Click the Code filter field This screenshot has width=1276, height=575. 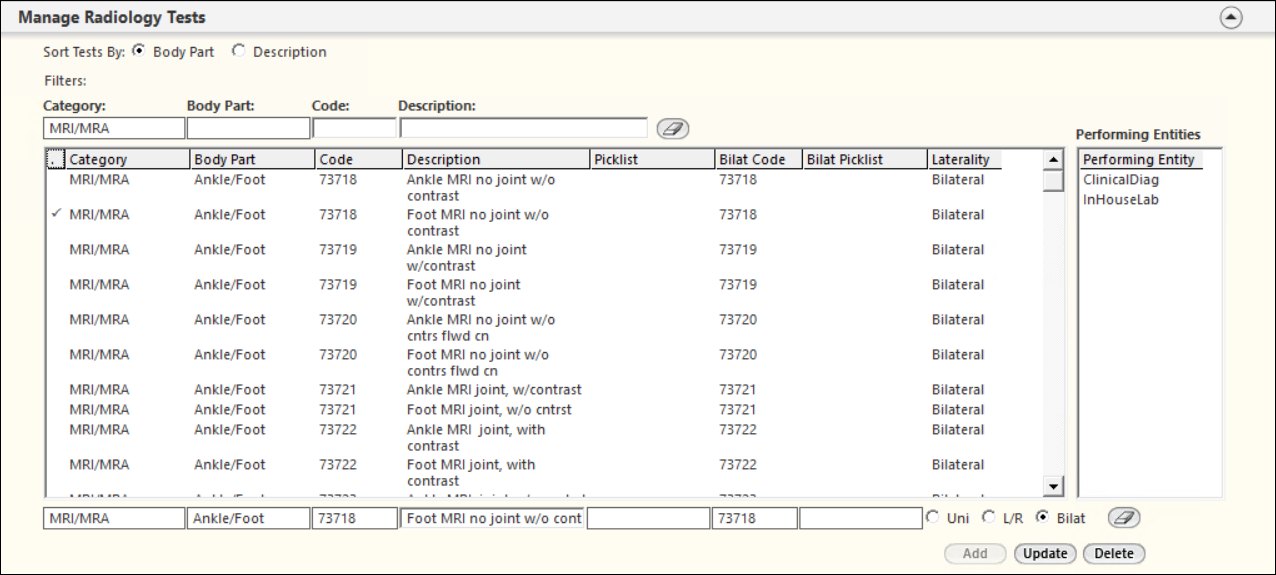pyautogui.click(x=354, y=128)
